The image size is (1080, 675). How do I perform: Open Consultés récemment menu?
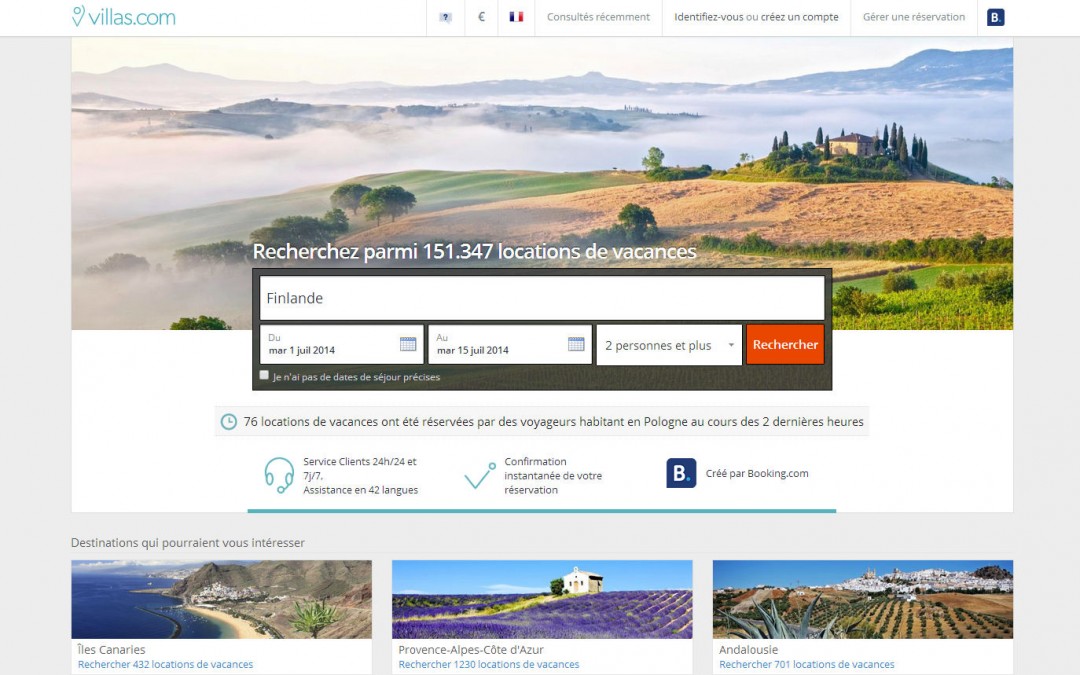598,17
